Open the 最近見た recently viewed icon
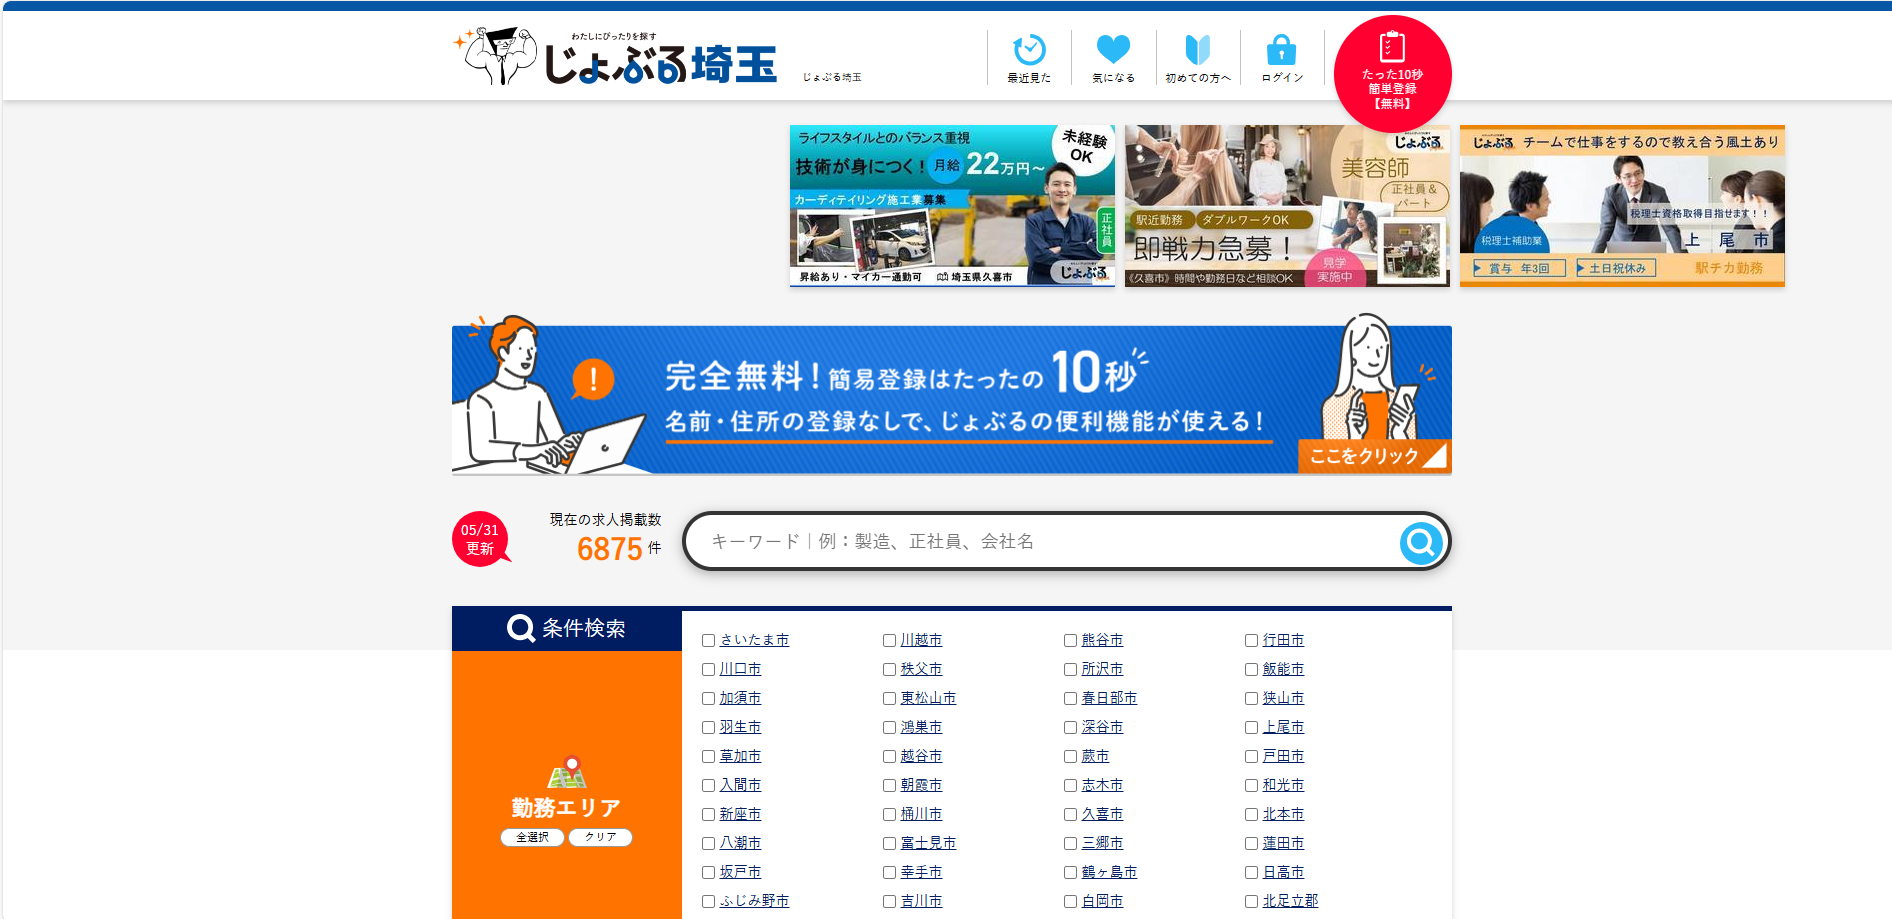The width and height of the screenshot is (1892, 919). pos(1029,50)
